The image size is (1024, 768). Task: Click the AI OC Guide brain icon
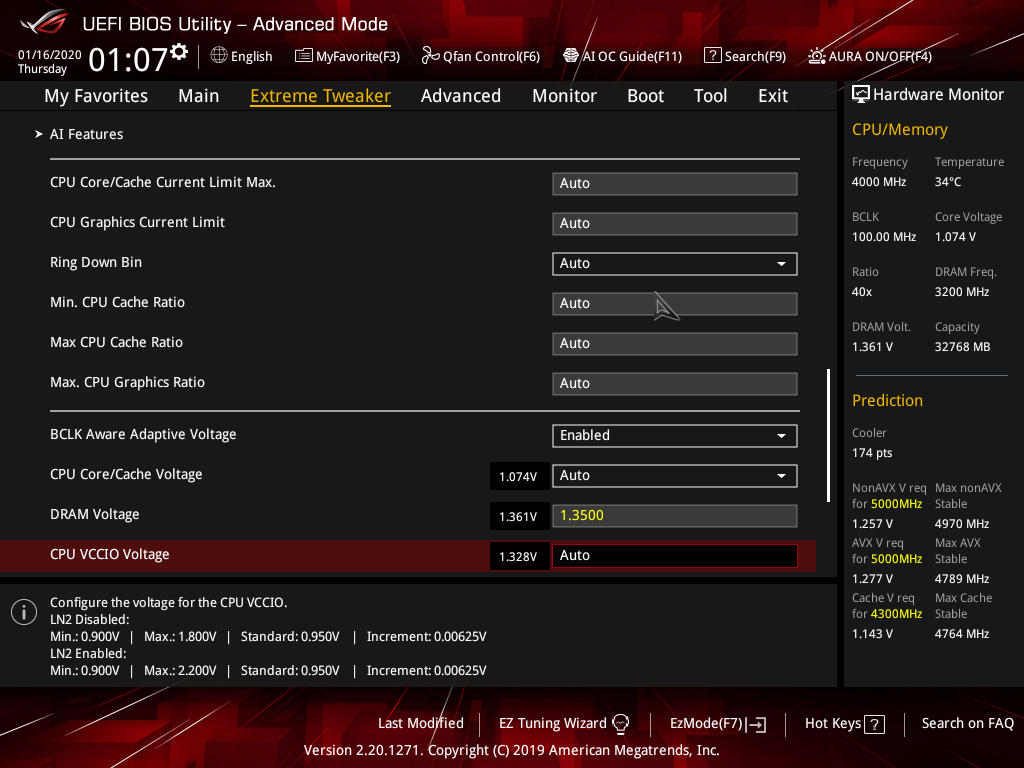[571, 56]
